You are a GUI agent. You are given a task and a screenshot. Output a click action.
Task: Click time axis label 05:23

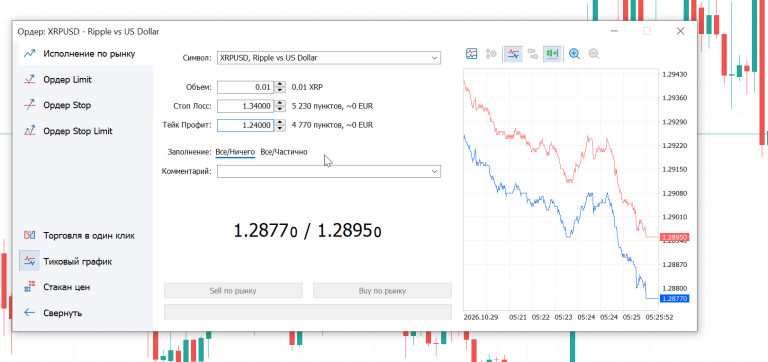coord(563,317)
